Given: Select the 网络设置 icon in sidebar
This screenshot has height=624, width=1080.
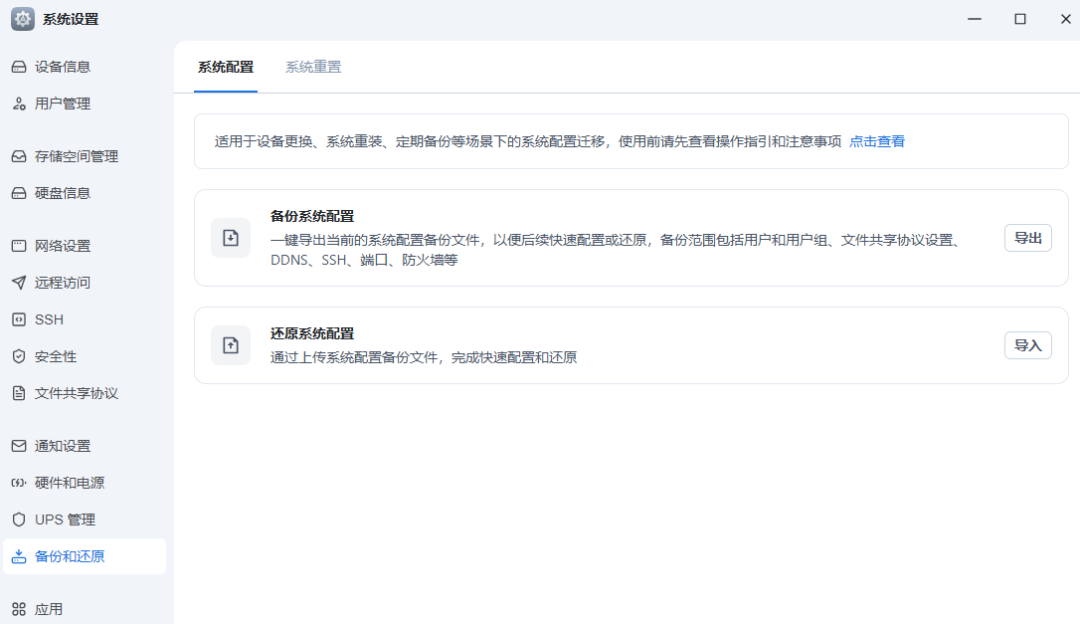Looking at the screenshot, I should [18, 246].
